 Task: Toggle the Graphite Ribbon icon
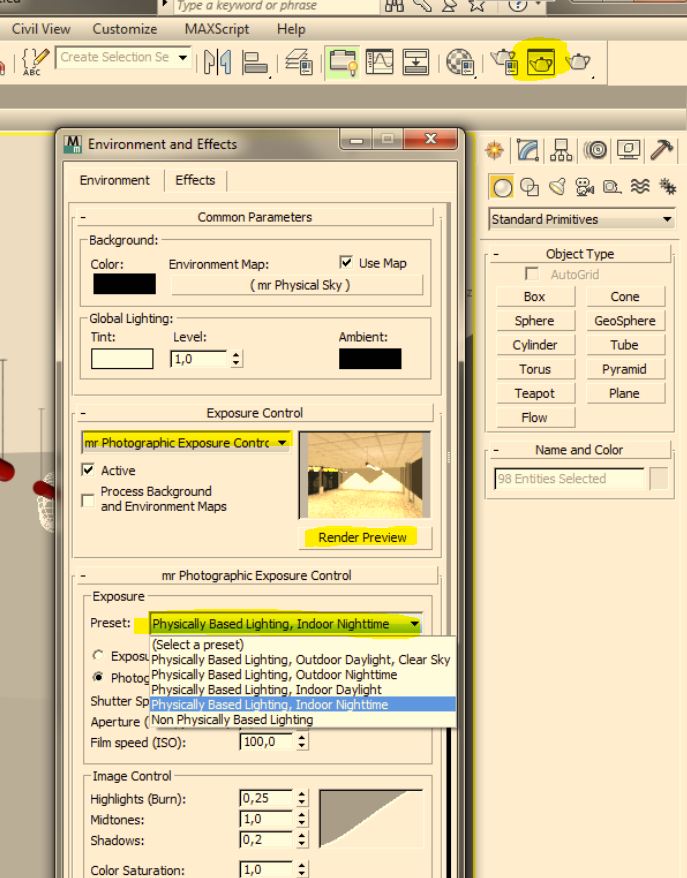pyautogui.click(x=343, y=62)
